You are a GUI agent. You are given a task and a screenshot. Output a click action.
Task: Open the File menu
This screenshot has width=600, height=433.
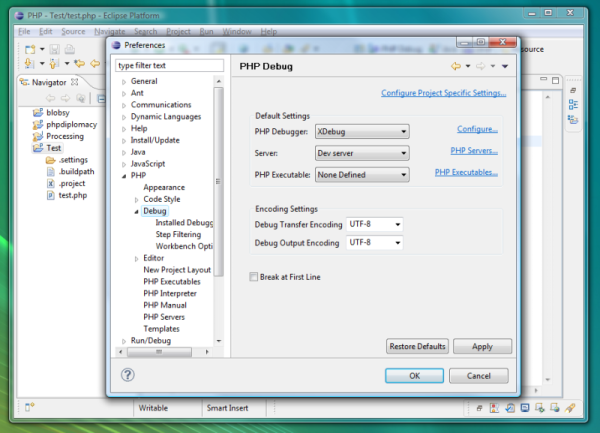tap(24, 31)
